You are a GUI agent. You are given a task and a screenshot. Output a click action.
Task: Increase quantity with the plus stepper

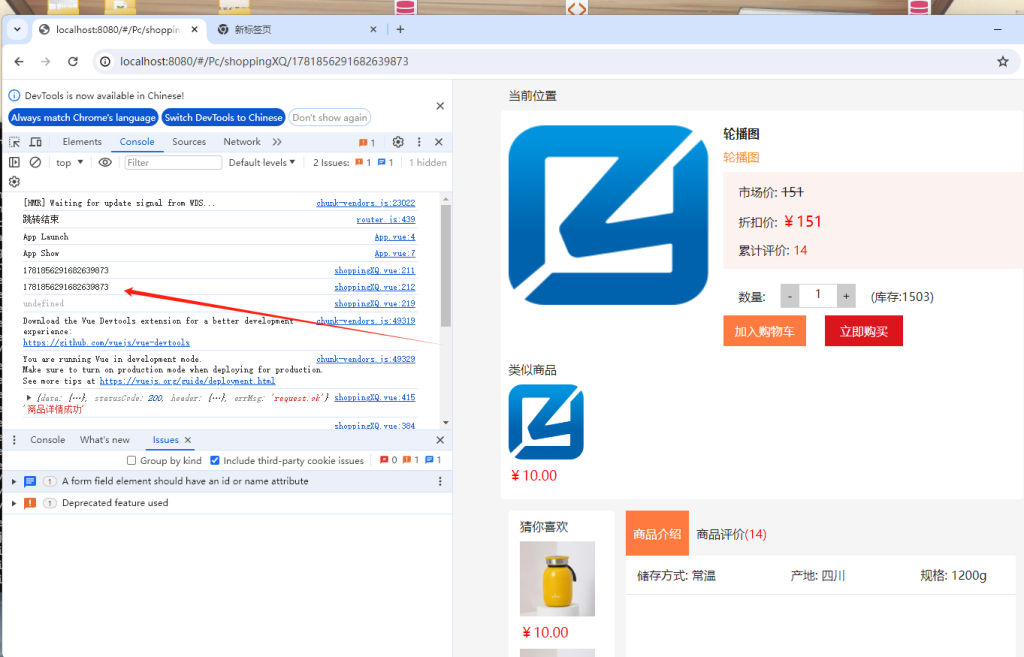[x=846, y=296]
